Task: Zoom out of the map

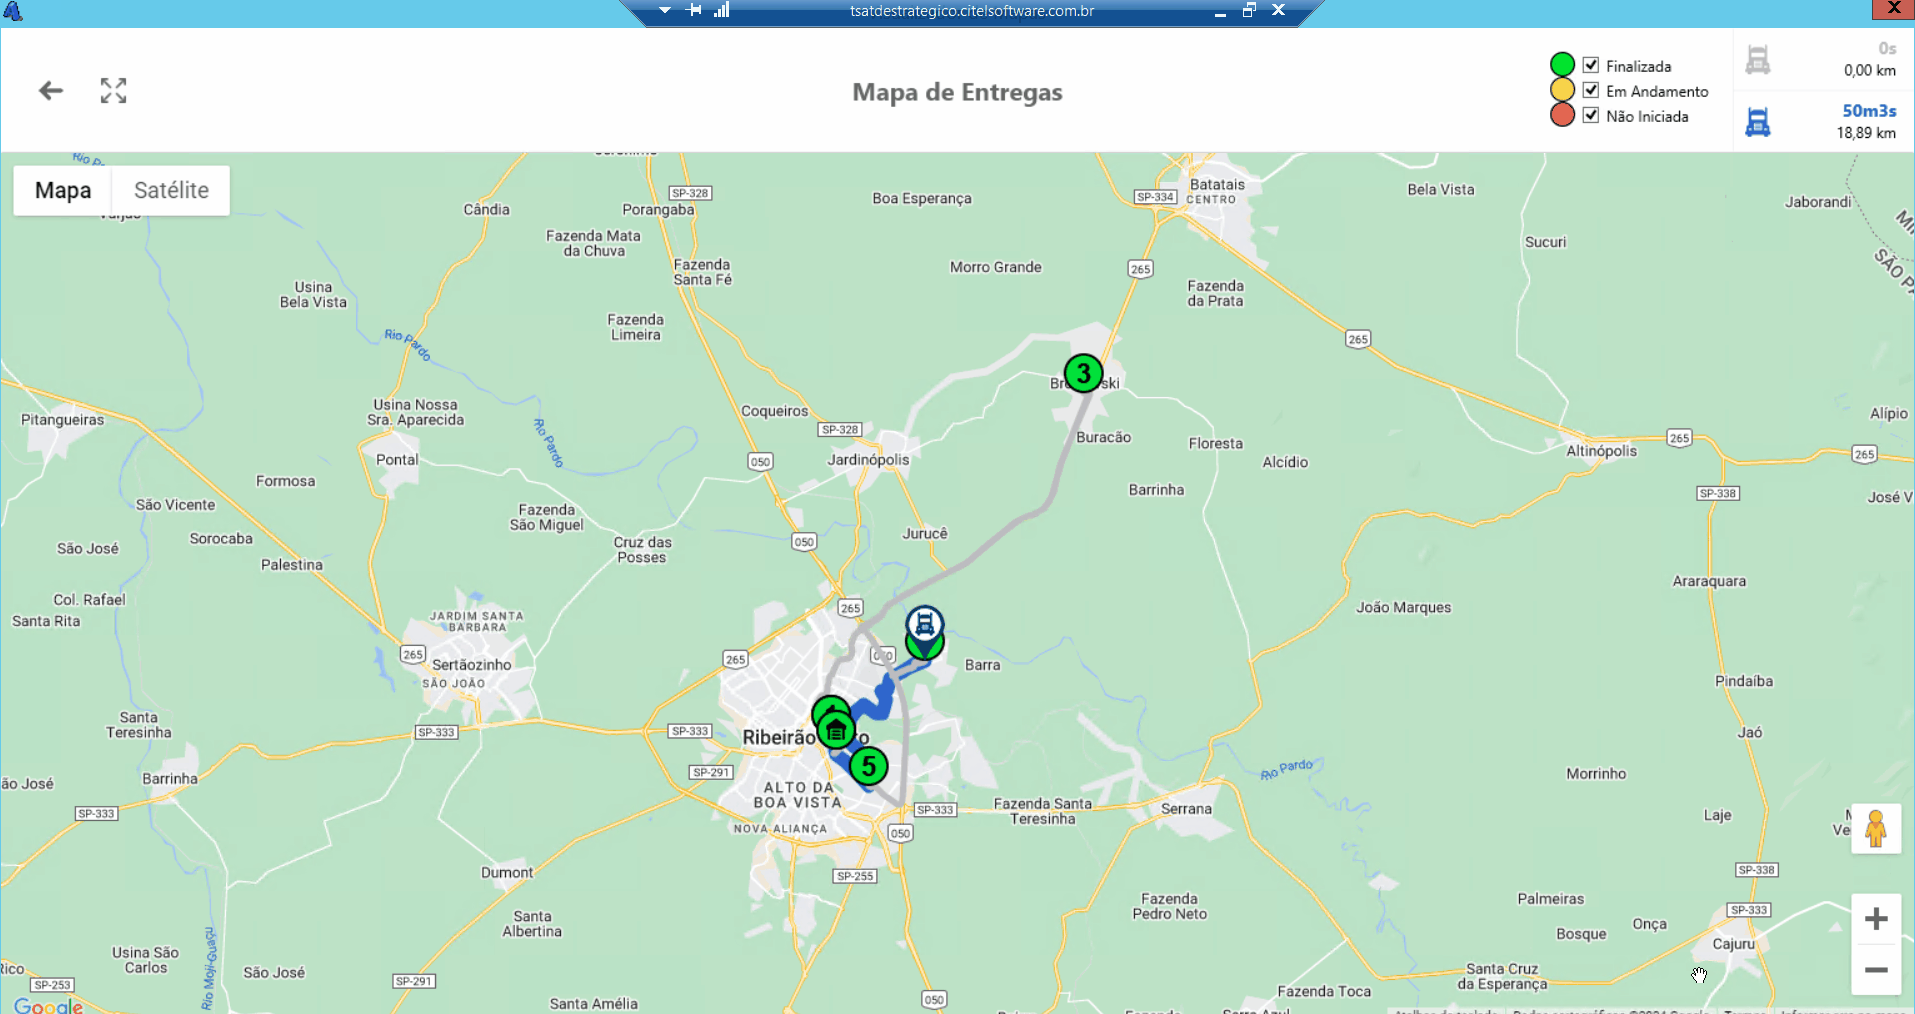Action: 1876,970
